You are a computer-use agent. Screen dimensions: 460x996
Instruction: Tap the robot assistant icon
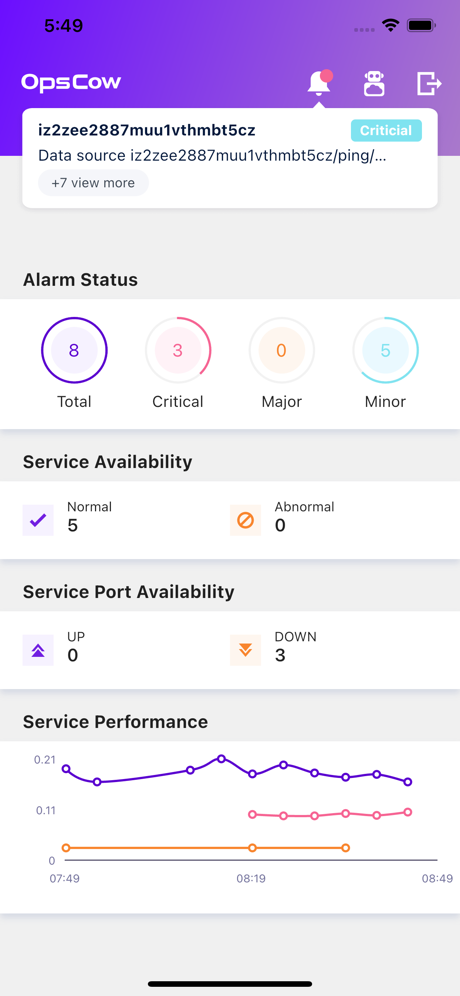[x=374, y=83]
